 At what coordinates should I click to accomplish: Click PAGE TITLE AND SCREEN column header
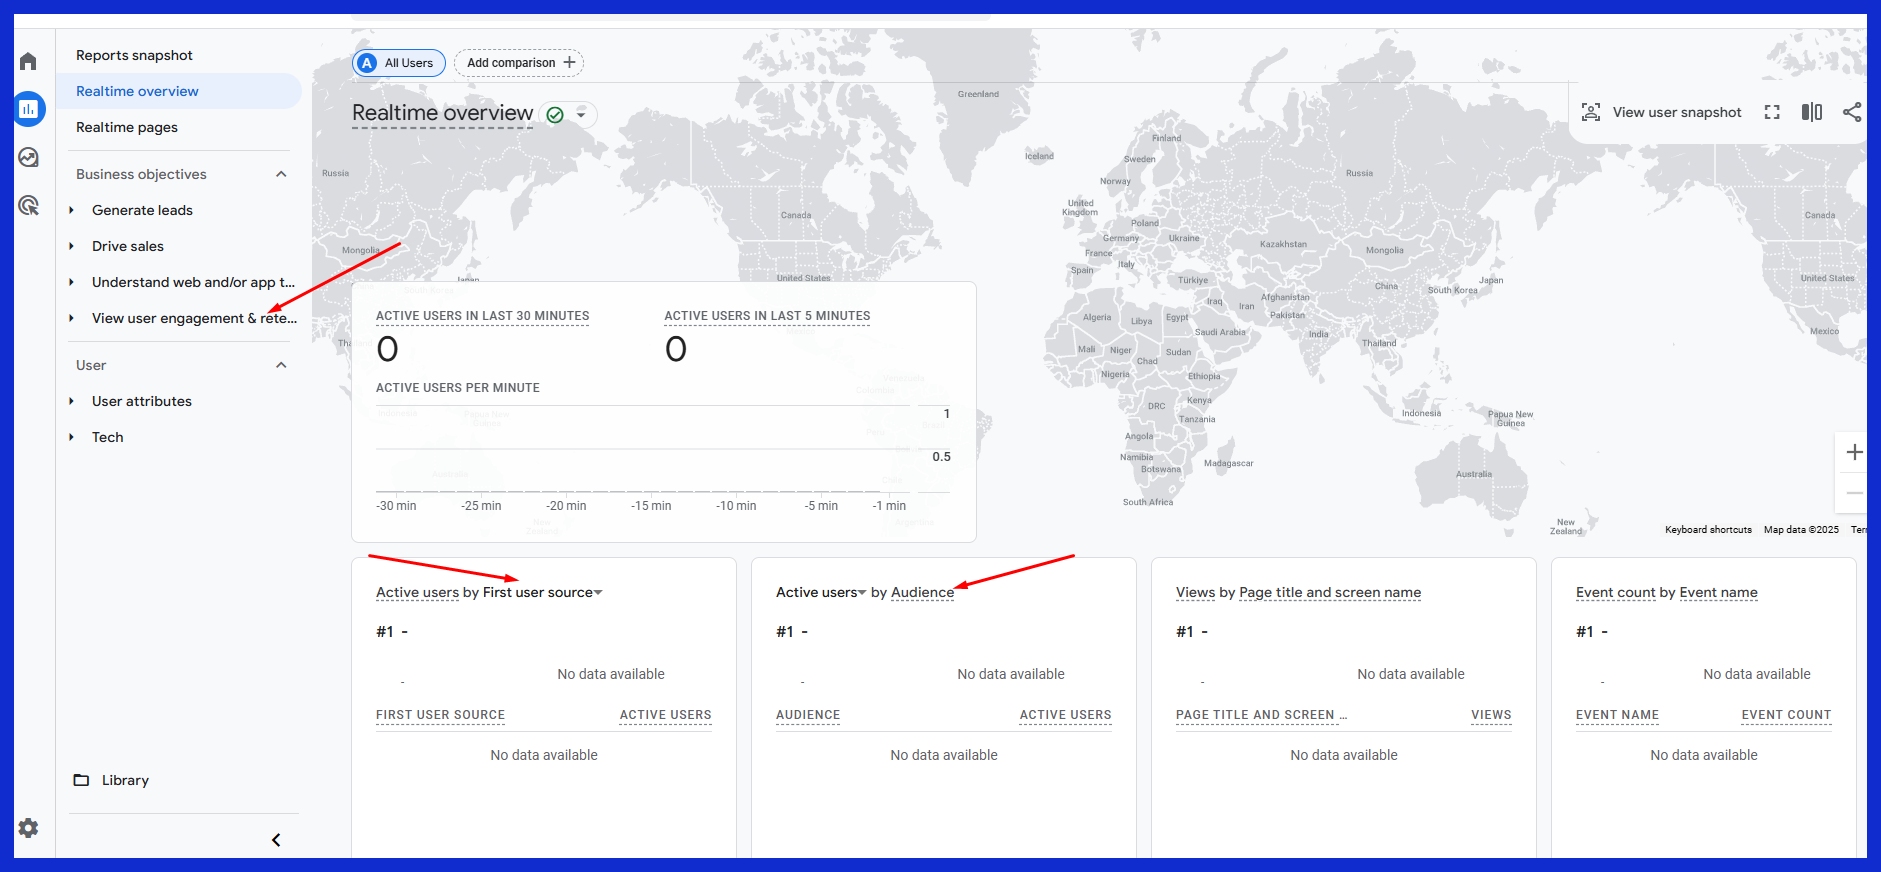click(x=1261, y=715)
